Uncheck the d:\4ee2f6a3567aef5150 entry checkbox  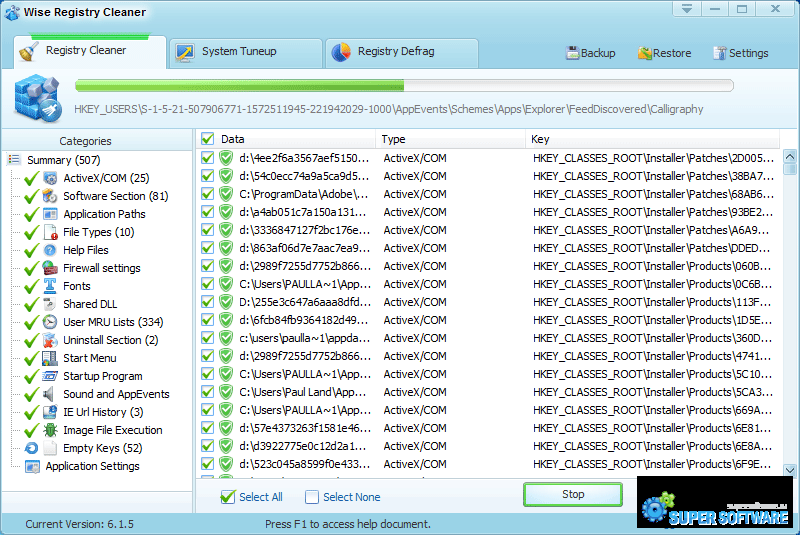[x=207, y=158]
